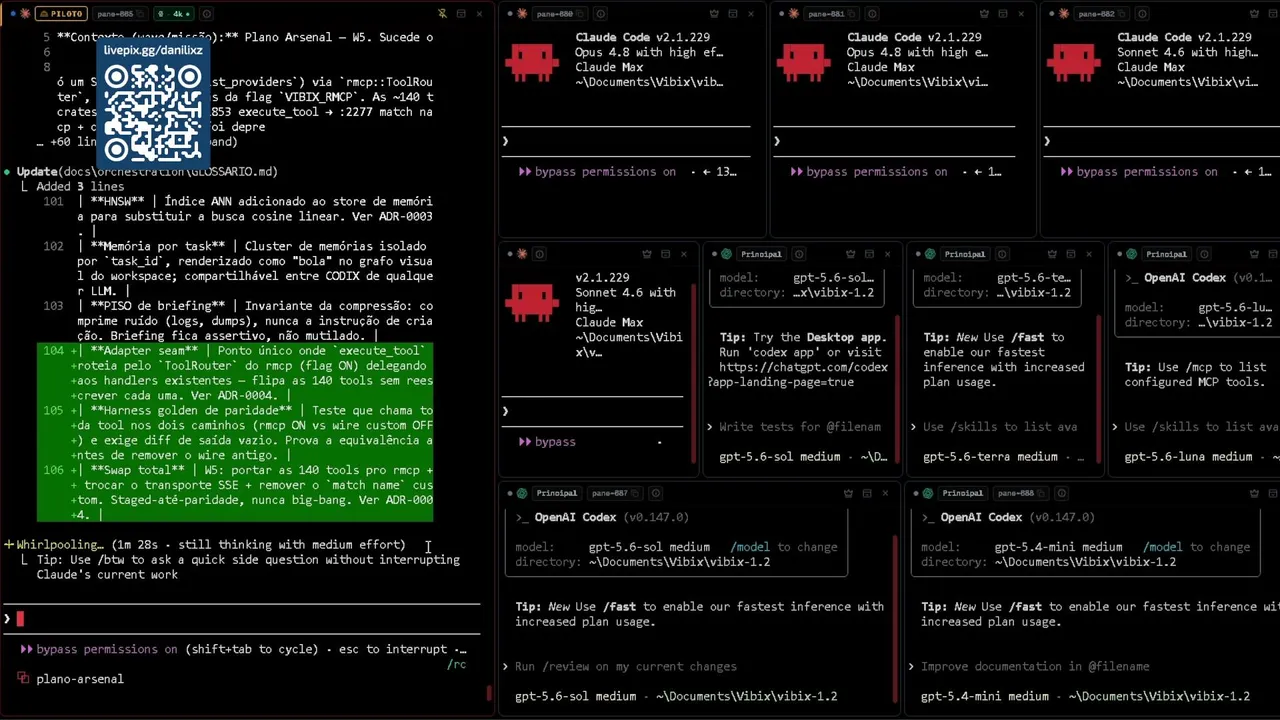
Task: Toggle bypass permissions in pane-881
Action: (x=869, y=172)
